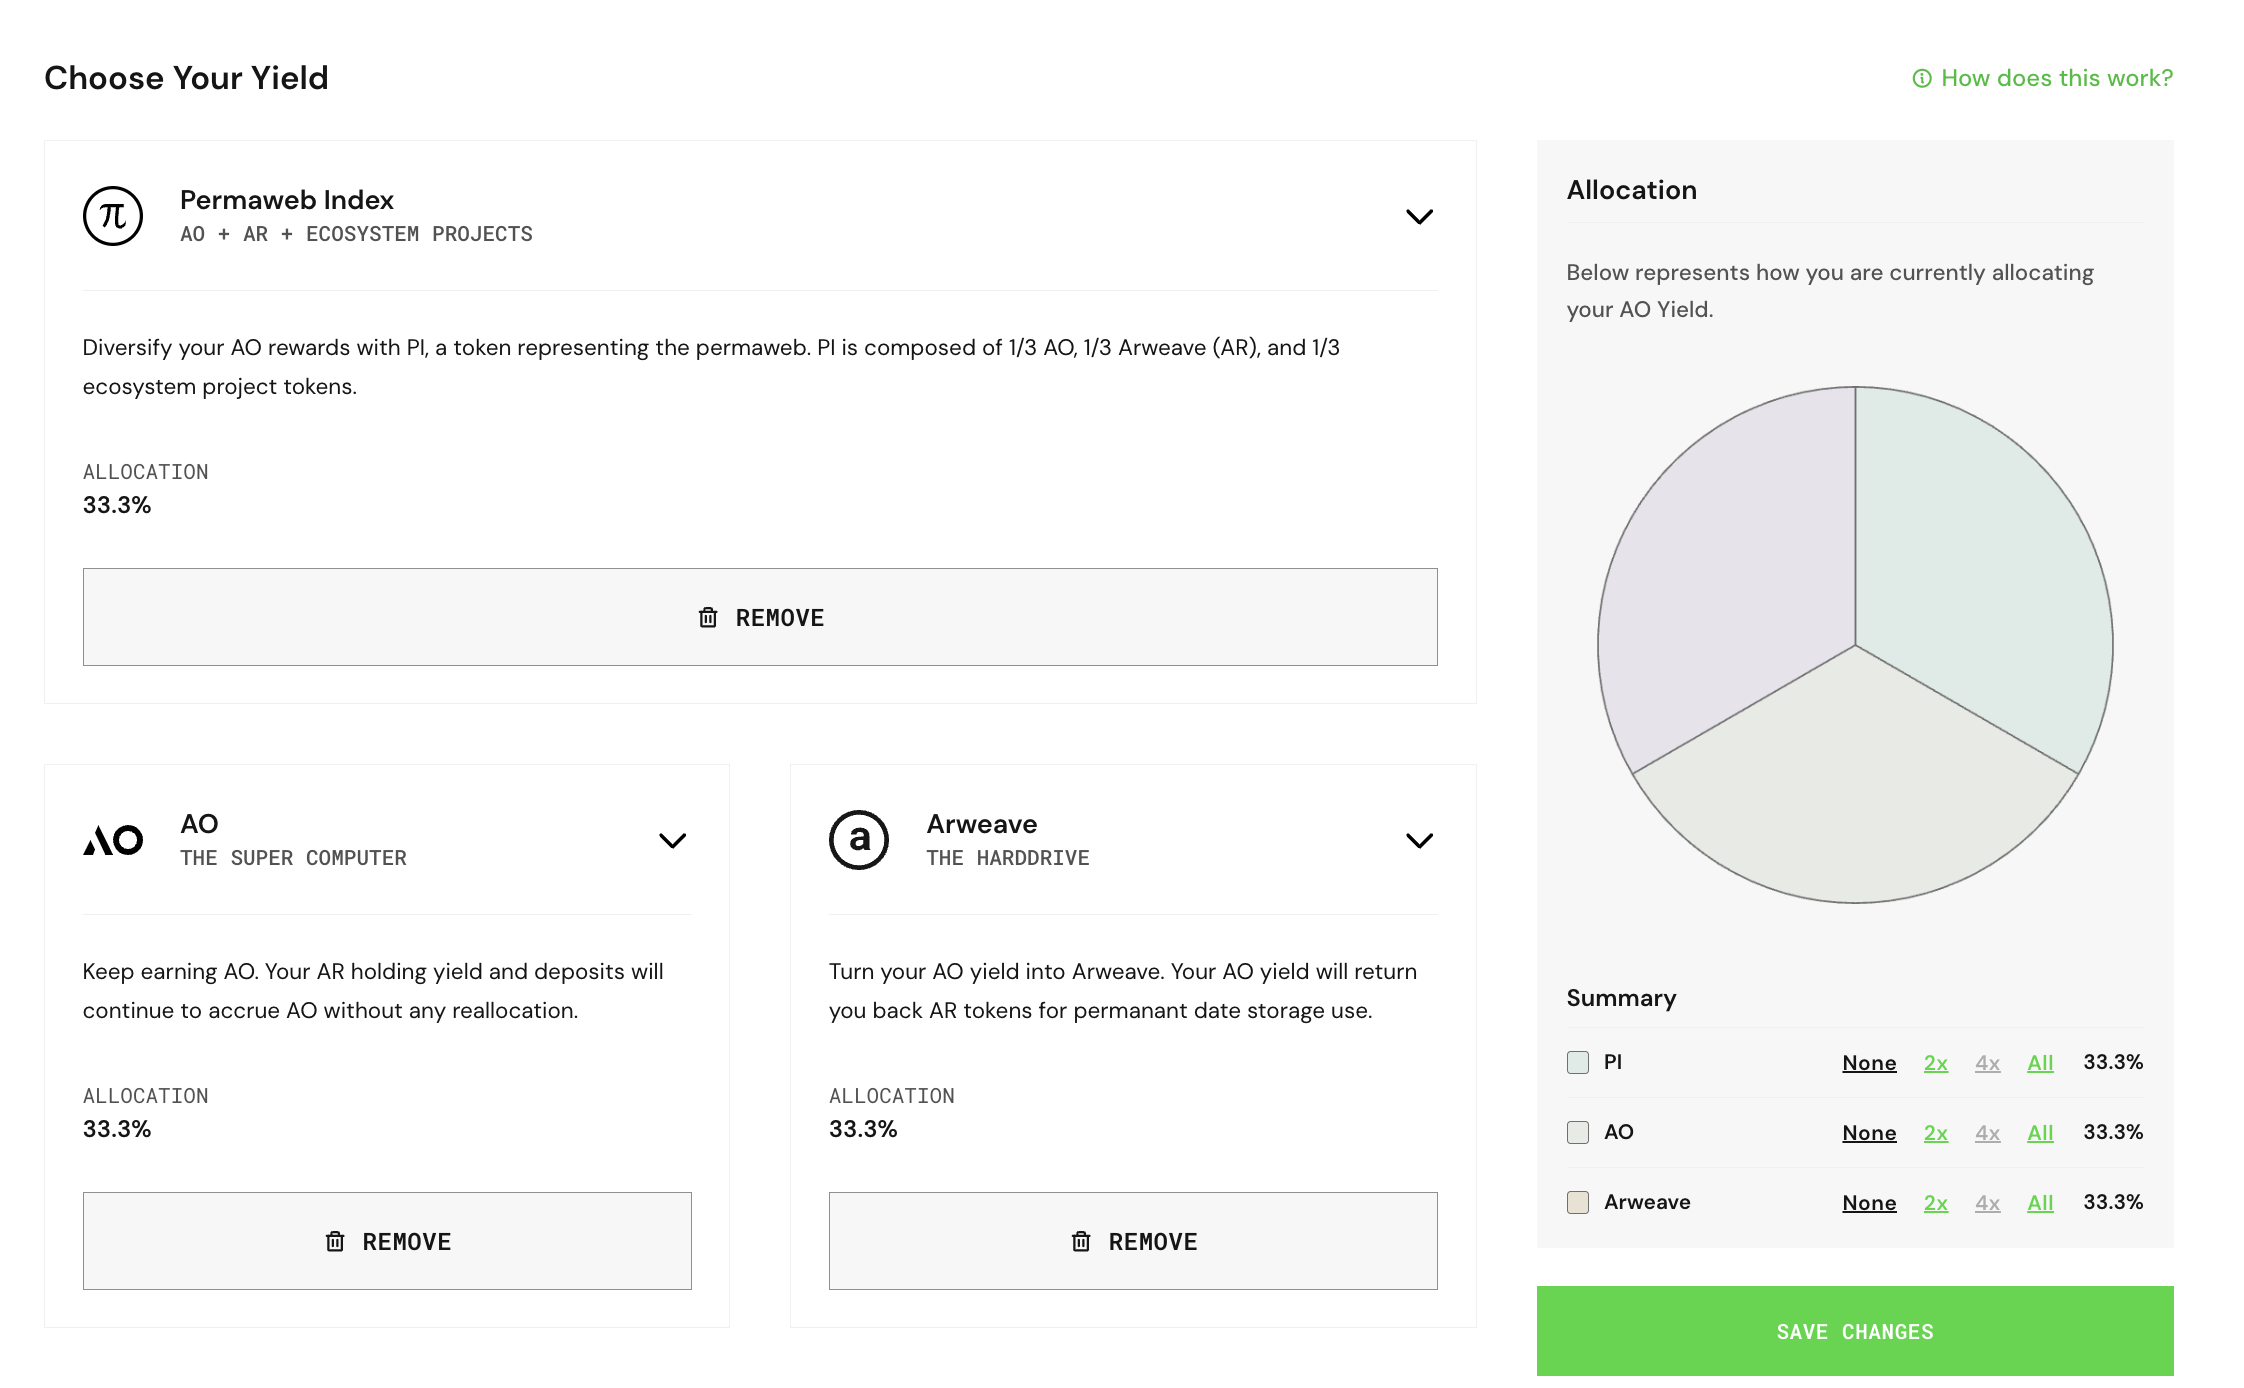Image resolution: width=2244 pixels, height=1388 pixels.
Task: Click the Summary heading
Action: pos(1621,998)
